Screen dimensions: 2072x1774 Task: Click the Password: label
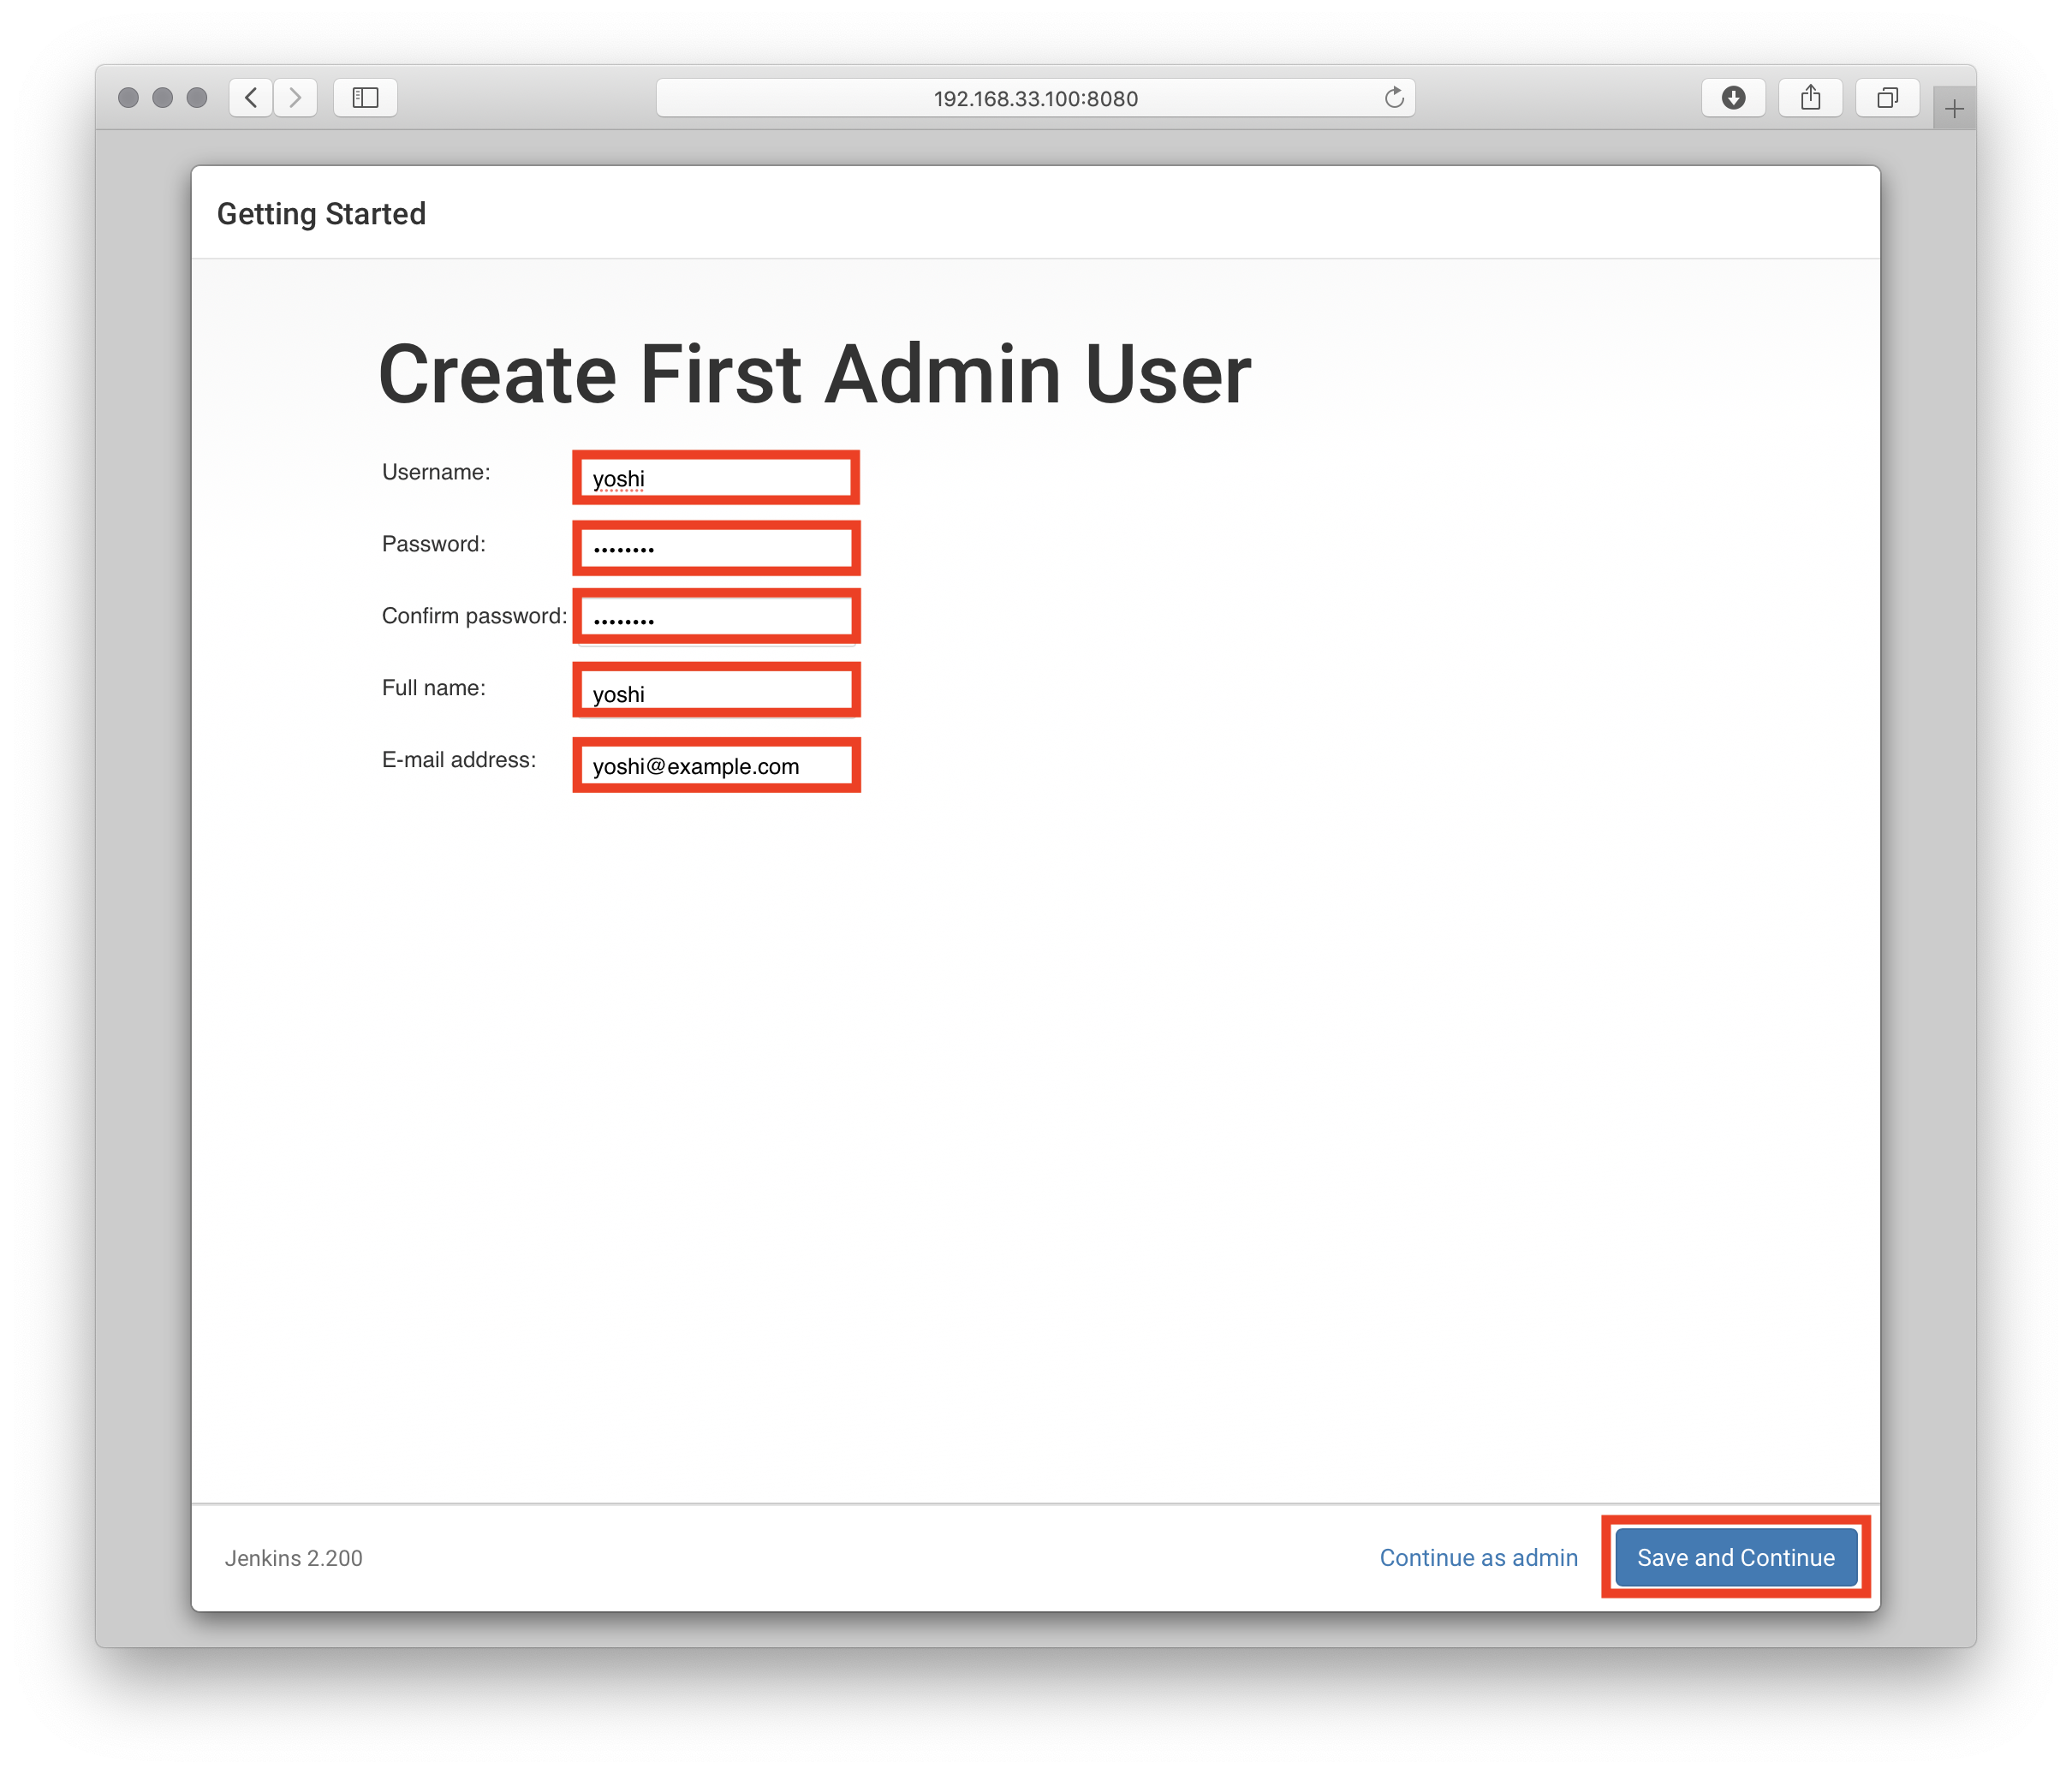(x=434, y=544)
